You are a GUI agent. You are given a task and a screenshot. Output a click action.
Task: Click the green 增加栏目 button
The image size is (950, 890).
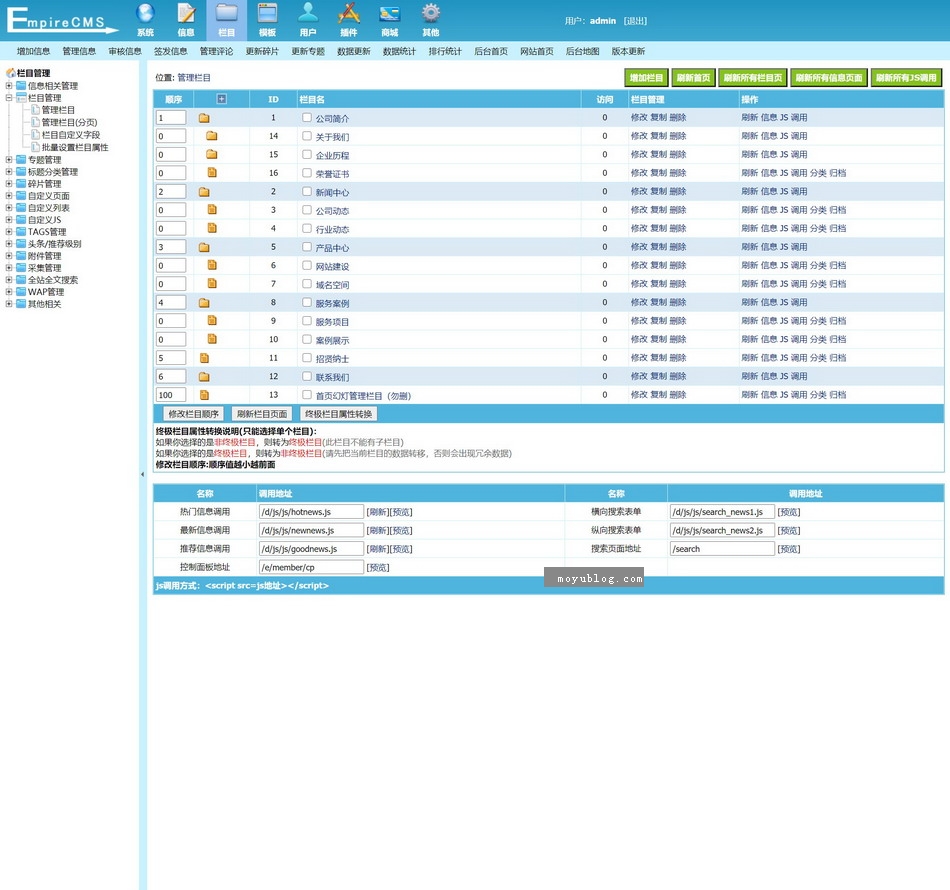[x=646, y=78]
